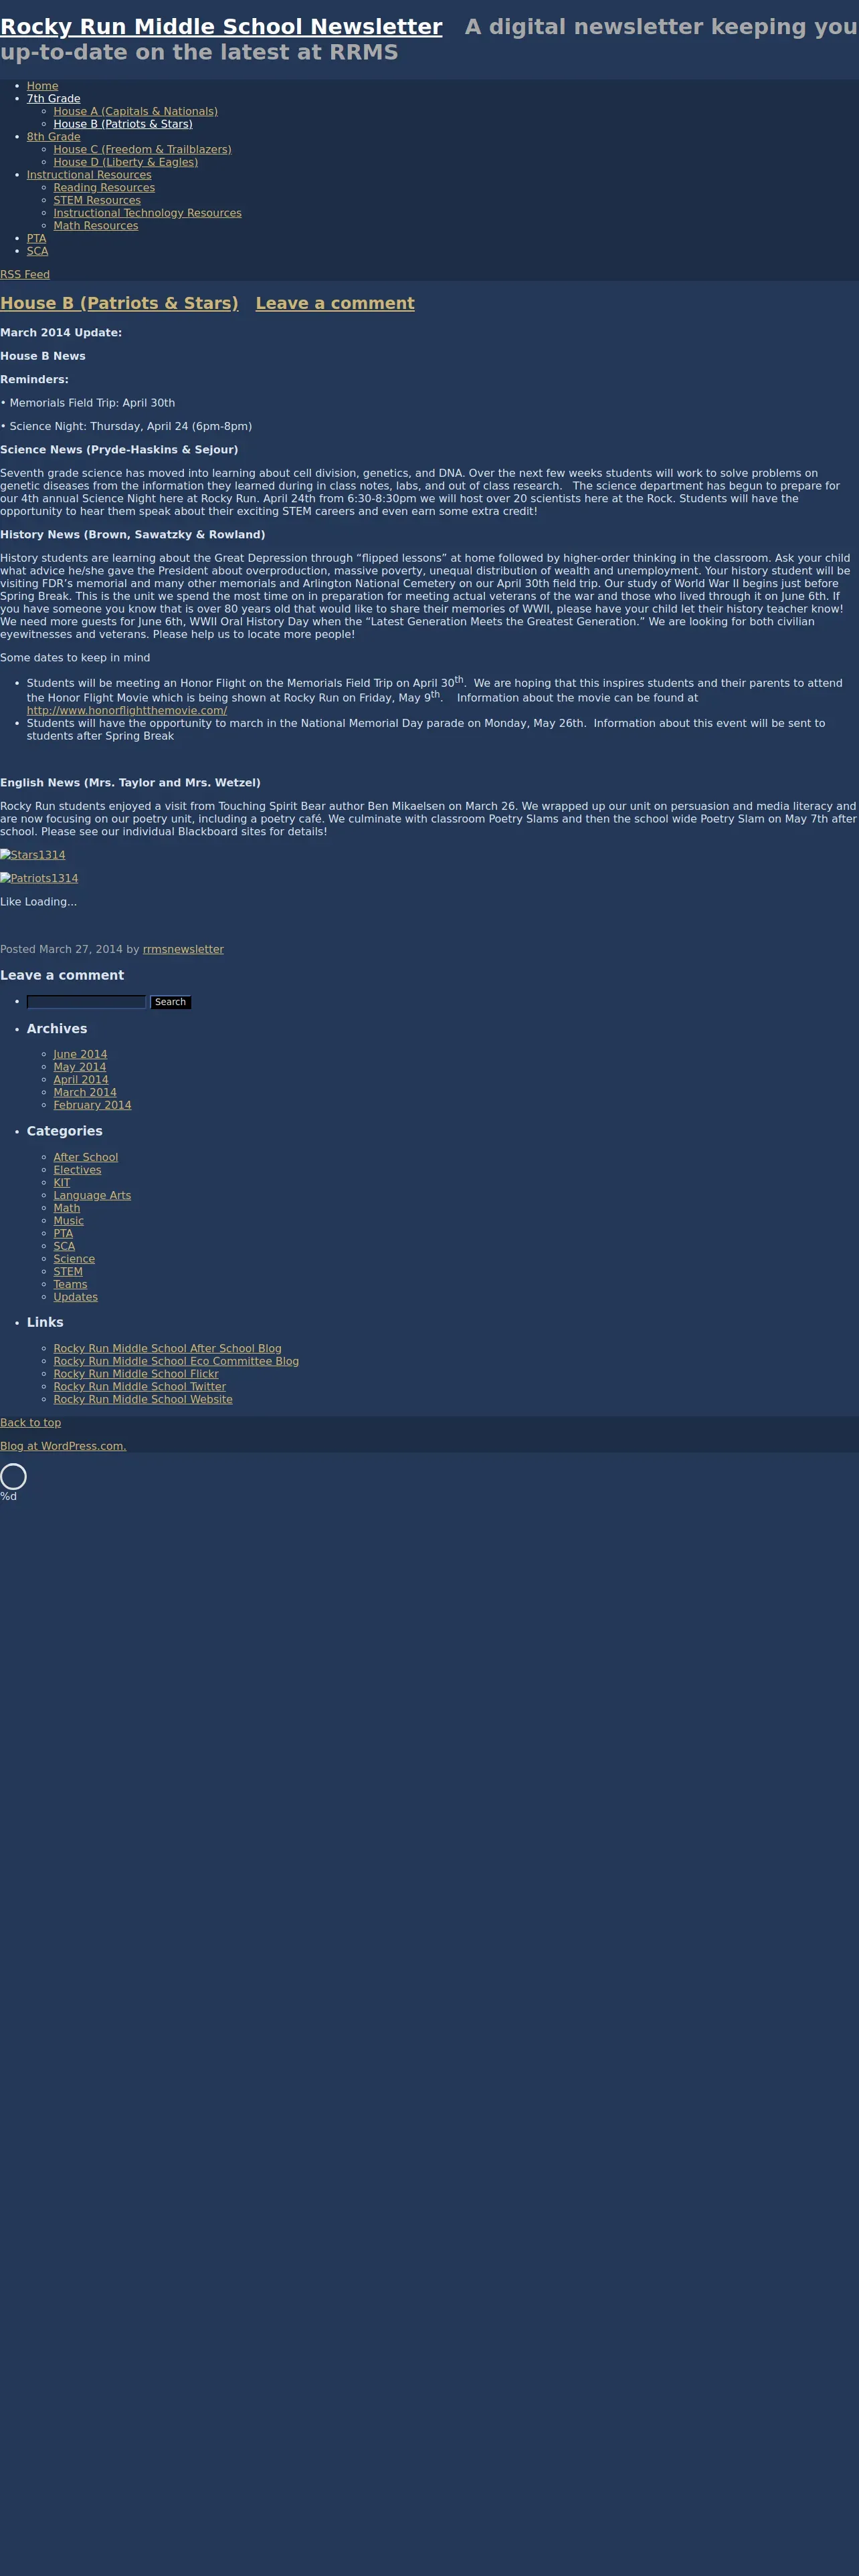Viewport: 859px width, 2576px height.
Task: Open the Rocky Run Middle School Newsletter title link
Action: [x=221, y=27]
